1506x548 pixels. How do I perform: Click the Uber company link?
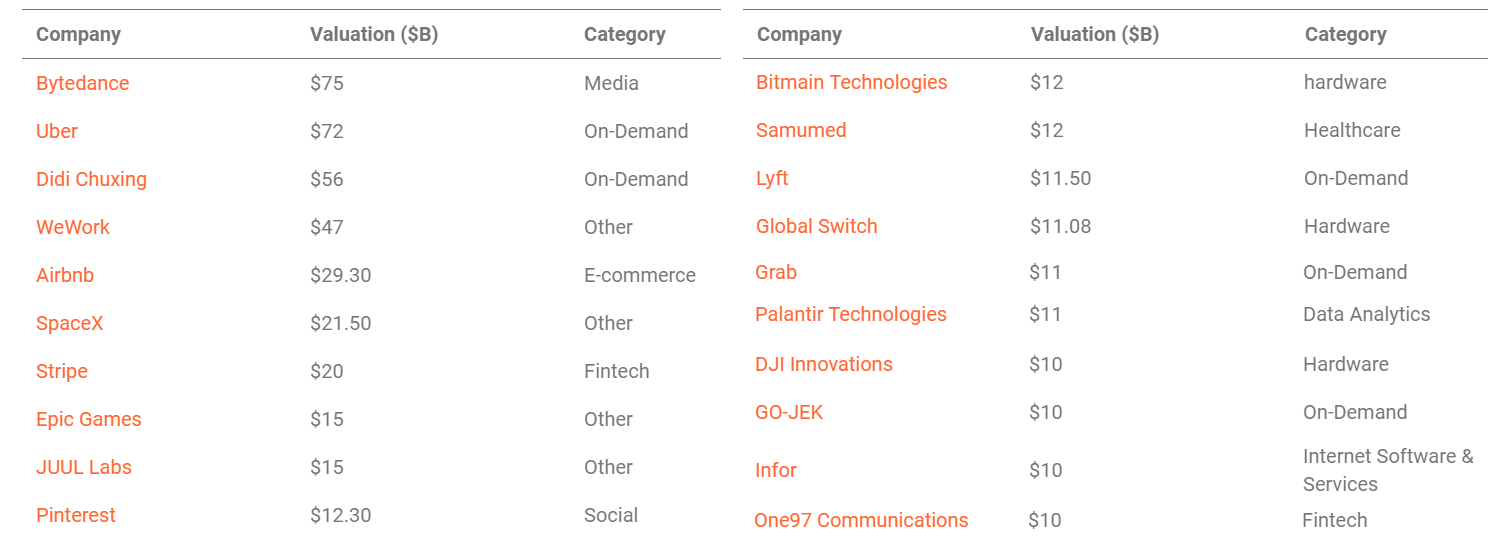(56, 131)
